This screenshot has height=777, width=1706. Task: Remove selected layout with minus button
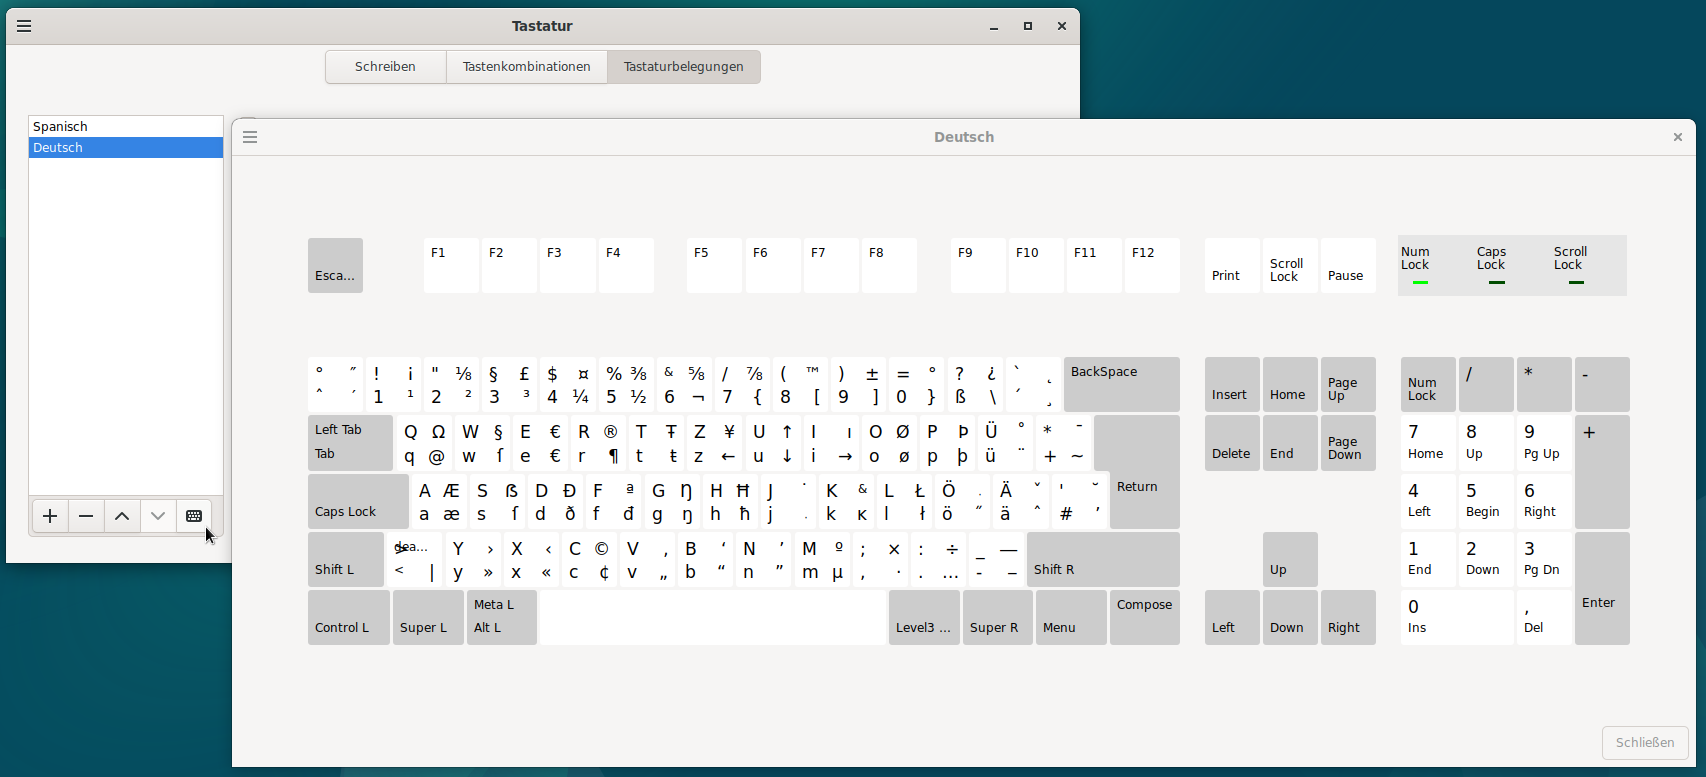(x=86, y=516)
